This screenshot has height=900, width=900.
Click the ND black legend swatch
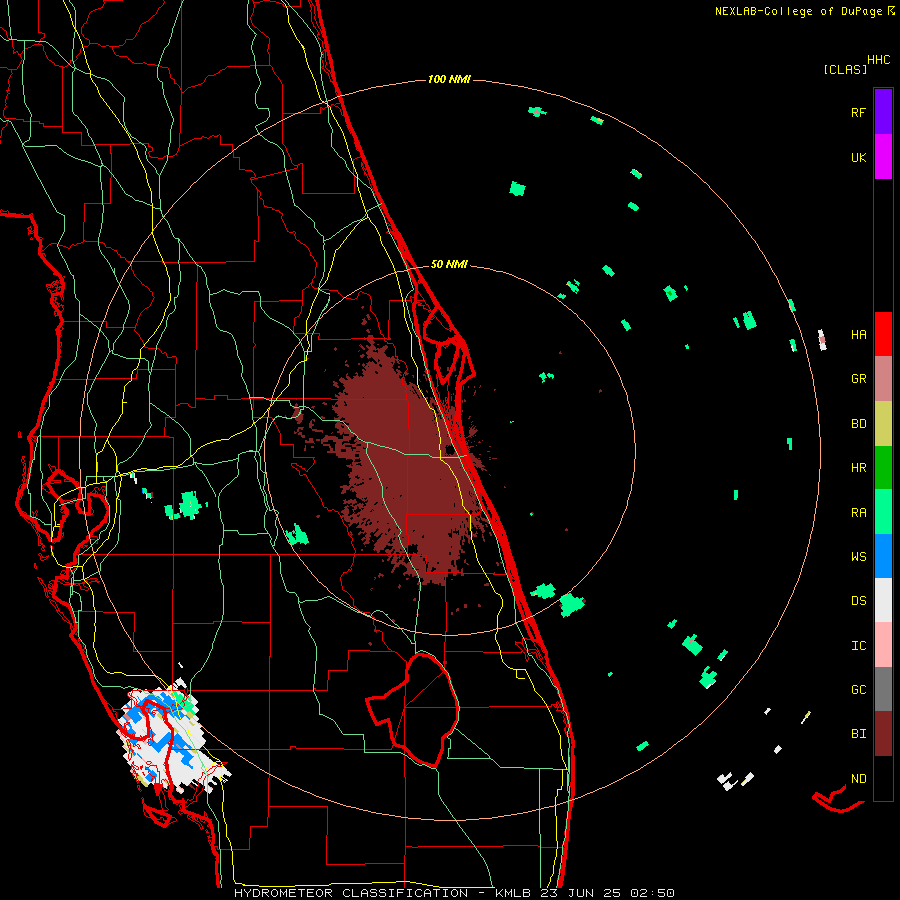pyautogui.click(x=883, y=778)
